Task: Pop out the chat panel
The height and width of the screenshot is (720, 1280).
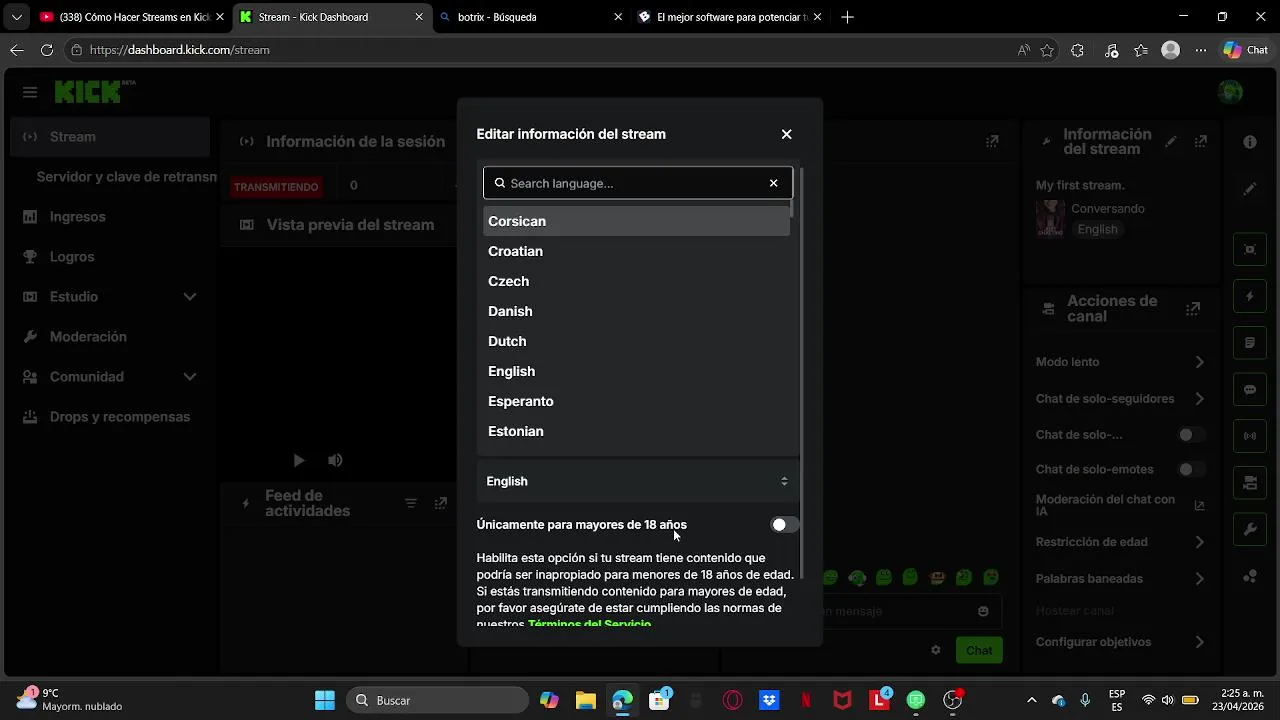Action: pos(992,142)
